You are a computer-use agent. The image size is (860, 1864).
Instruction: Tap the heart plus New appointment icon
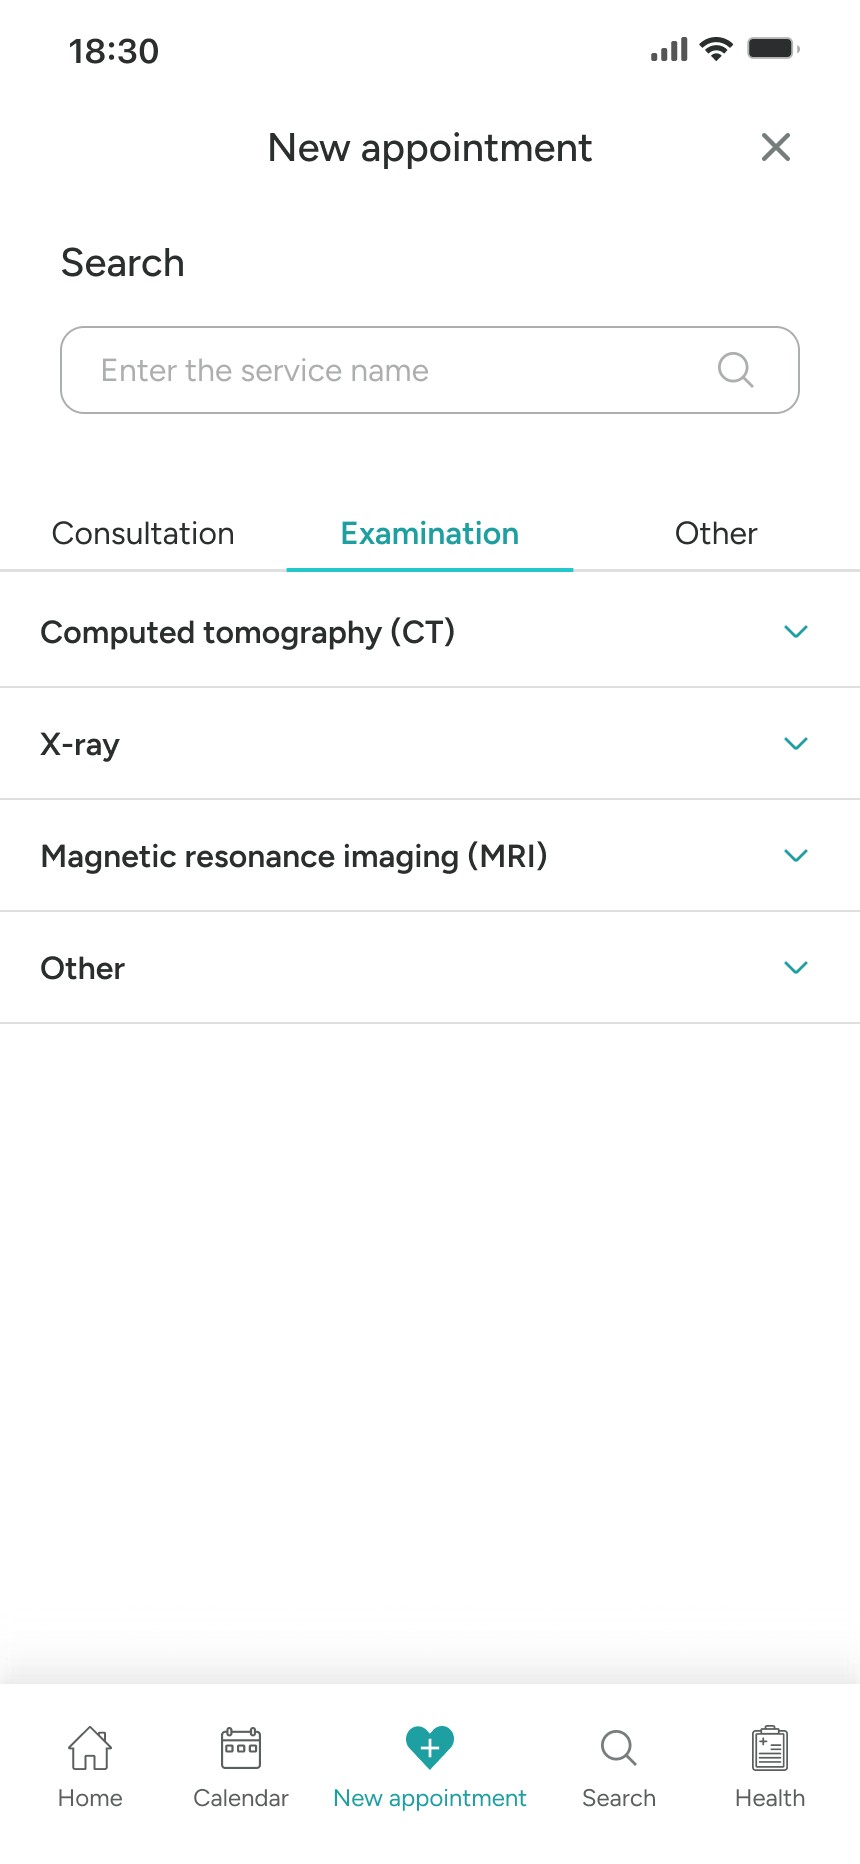pyautogui.click(x=430, y=1747)
